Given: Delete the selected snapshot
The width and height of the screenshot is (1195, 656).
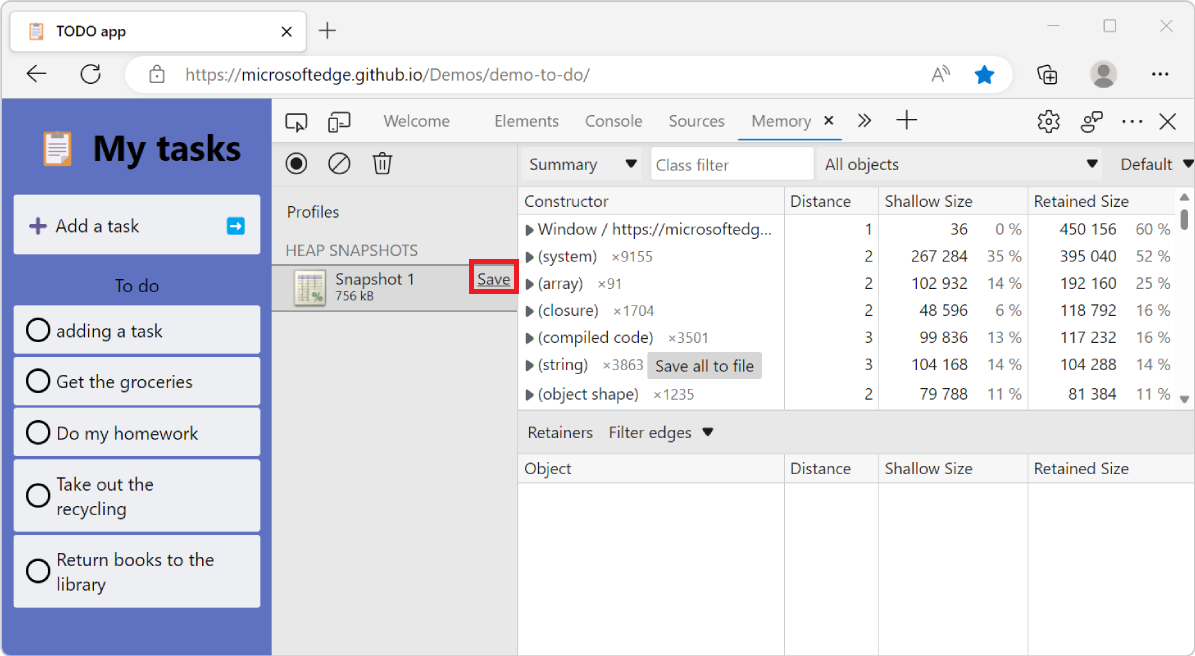Looking at the screenshot, I should click(382, 163).
